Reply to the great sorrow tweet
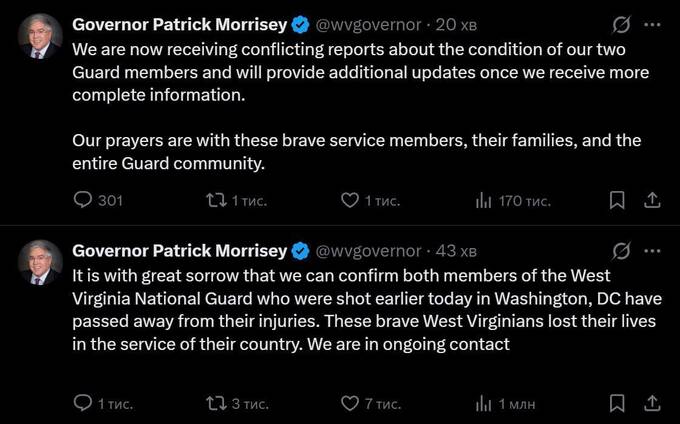680x424 pixels. point(84,403)
